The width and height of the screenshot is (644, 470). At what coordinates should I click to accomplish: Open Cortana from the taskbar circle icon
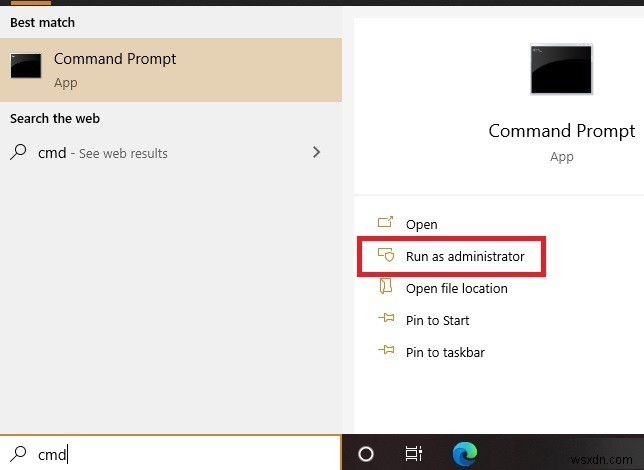366,454
